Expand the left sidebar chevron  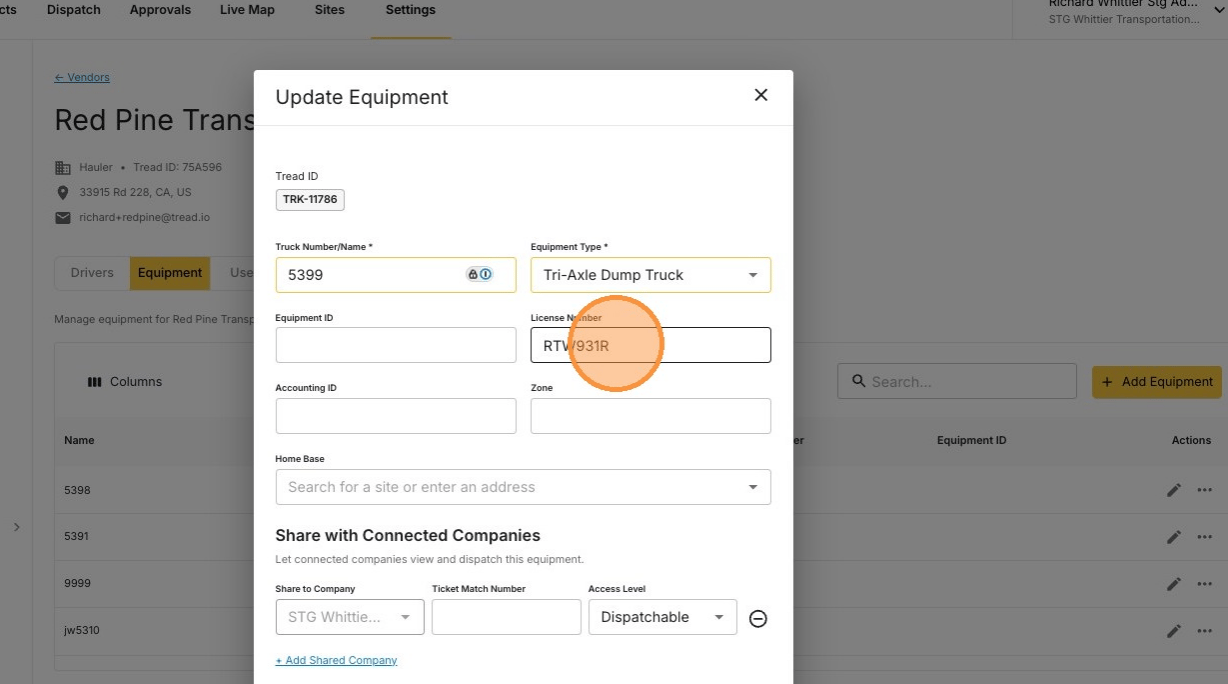tap(16, 527)
